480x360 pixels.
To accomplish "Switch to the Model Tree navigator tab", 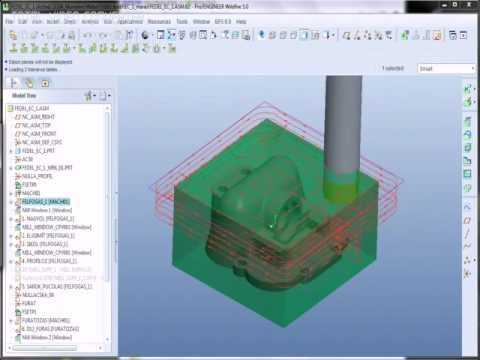I will click(x=14, y=83).
